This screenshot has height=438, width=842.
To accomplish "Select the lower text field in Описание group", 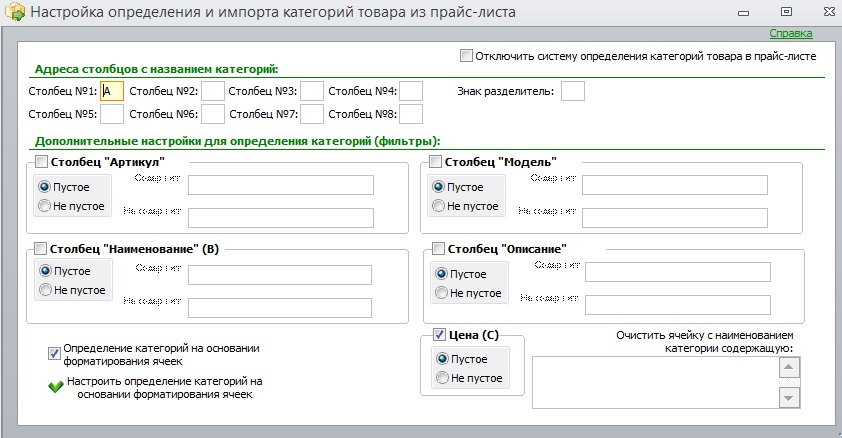I will [x=678, y=305].
